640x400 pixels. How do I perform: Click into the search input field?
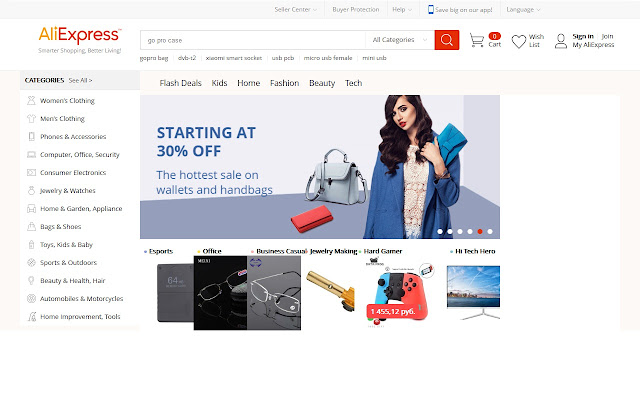(253, 40)
